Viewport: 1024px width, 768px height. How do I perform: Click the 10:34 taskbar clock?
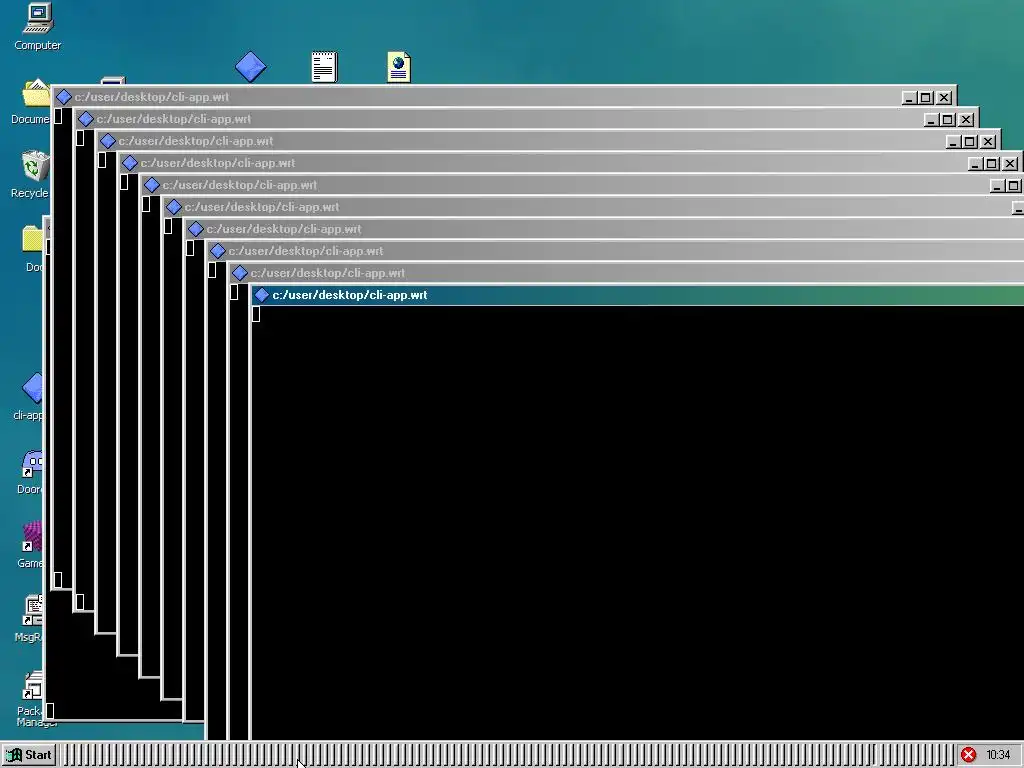(998, 755)
